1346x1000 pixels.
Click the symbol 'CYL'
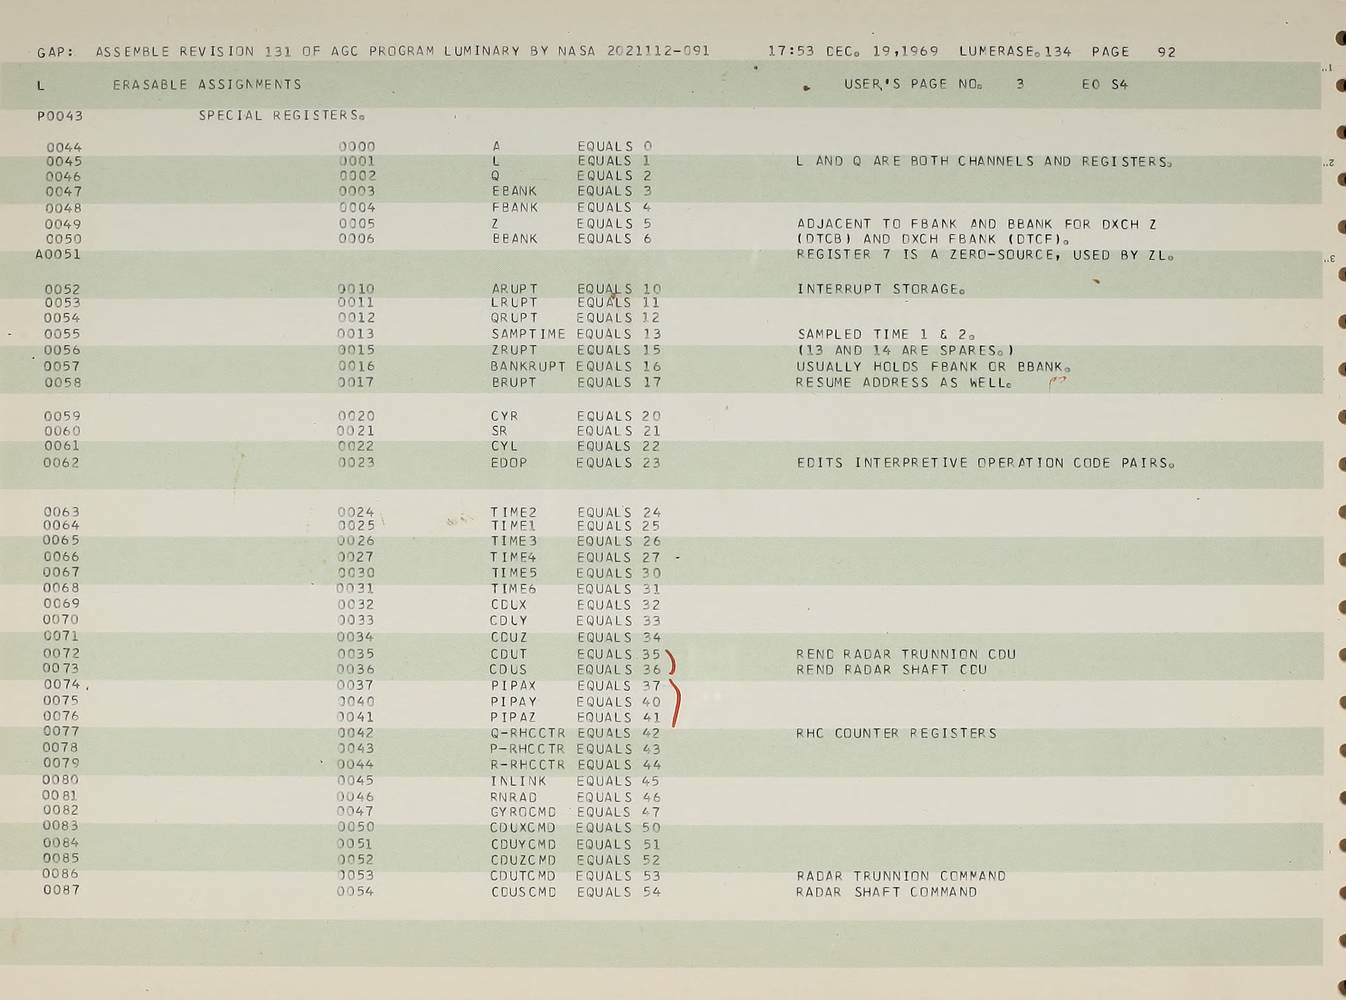coord(504,446)
